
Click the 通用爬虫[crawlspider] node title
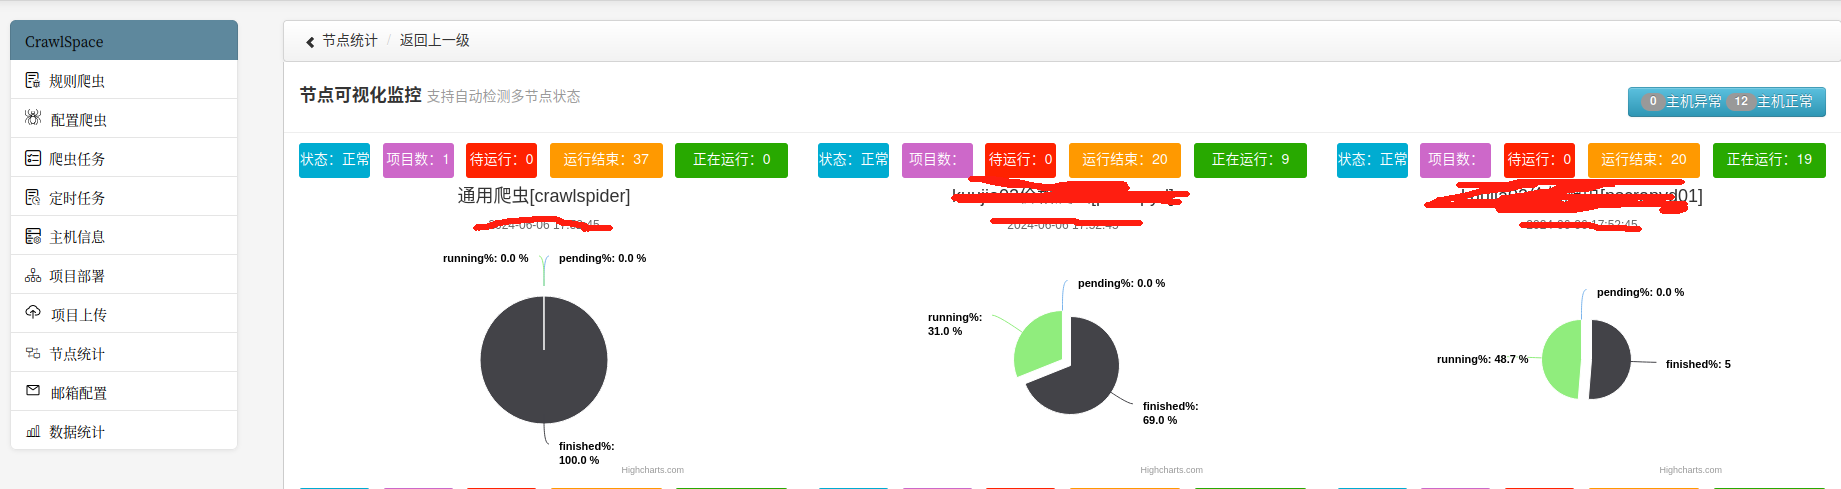(544, 196)
